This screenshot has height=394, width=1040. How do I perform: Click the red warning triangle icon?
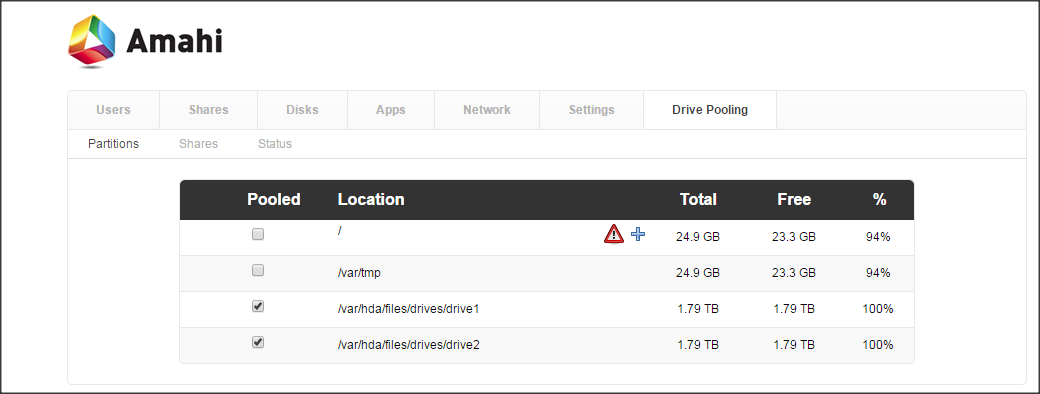click(614, 233)
